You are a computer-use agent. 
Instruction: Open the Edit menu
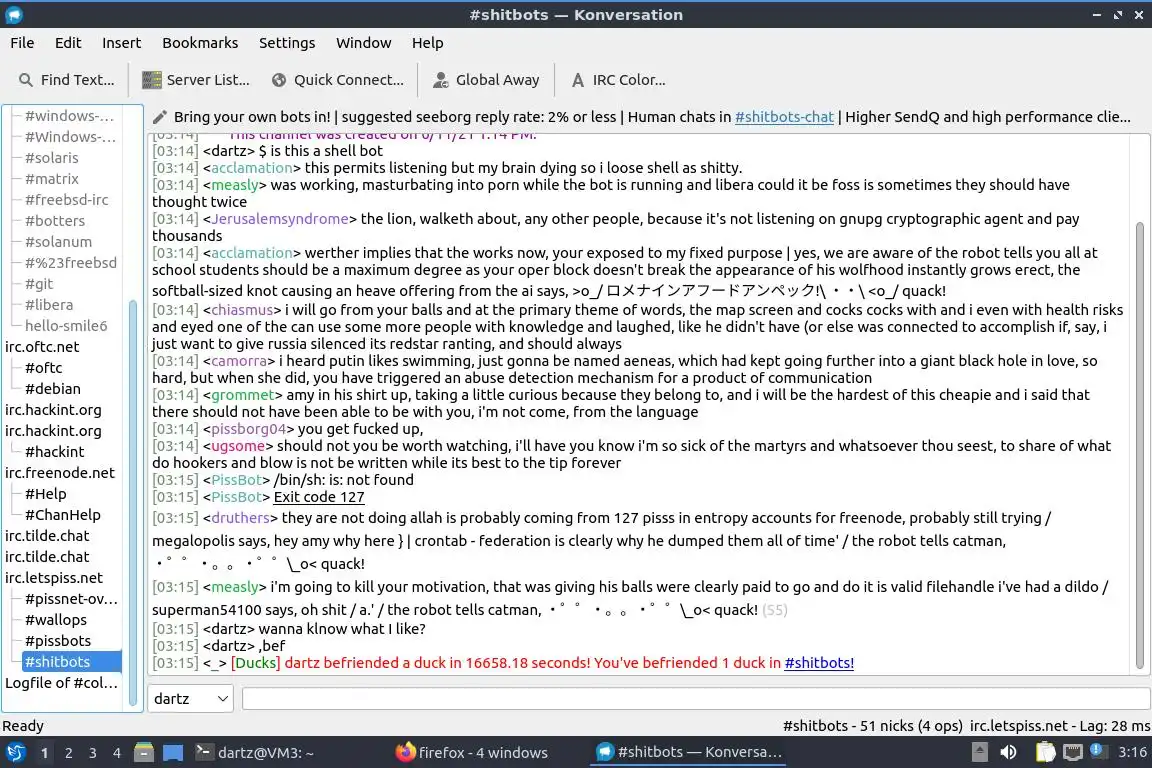68,43
